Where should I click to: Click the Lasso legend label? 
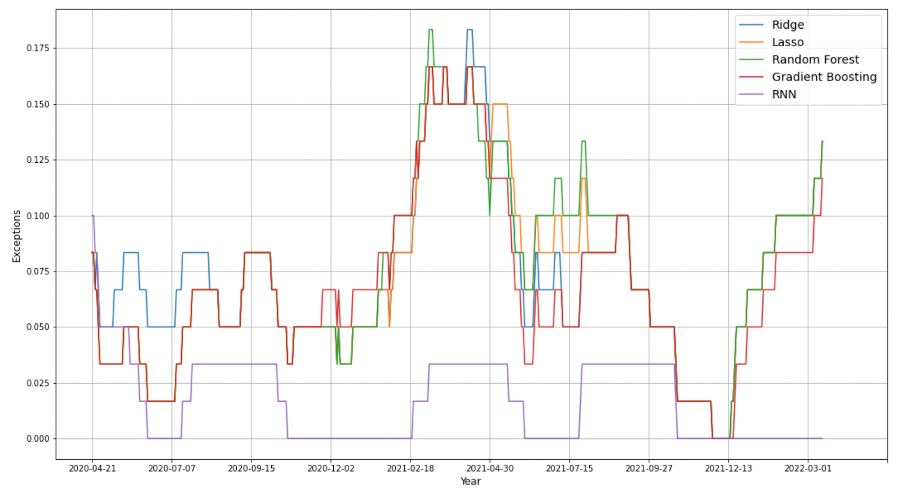coord(788,42)
